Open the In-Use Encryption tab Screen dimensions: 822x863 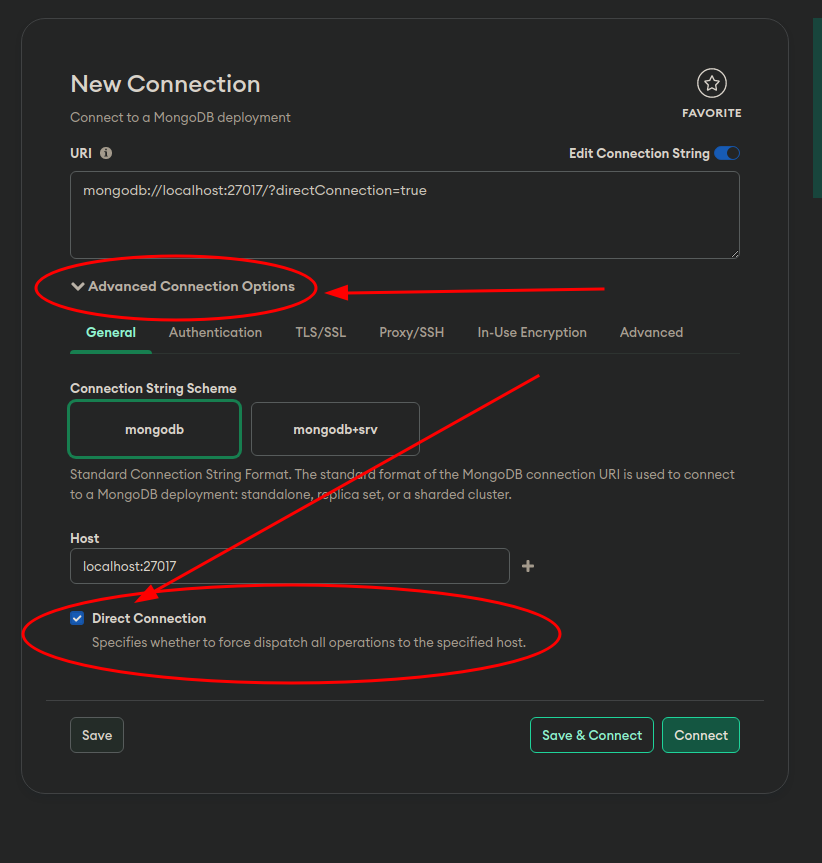coord(532,332)
